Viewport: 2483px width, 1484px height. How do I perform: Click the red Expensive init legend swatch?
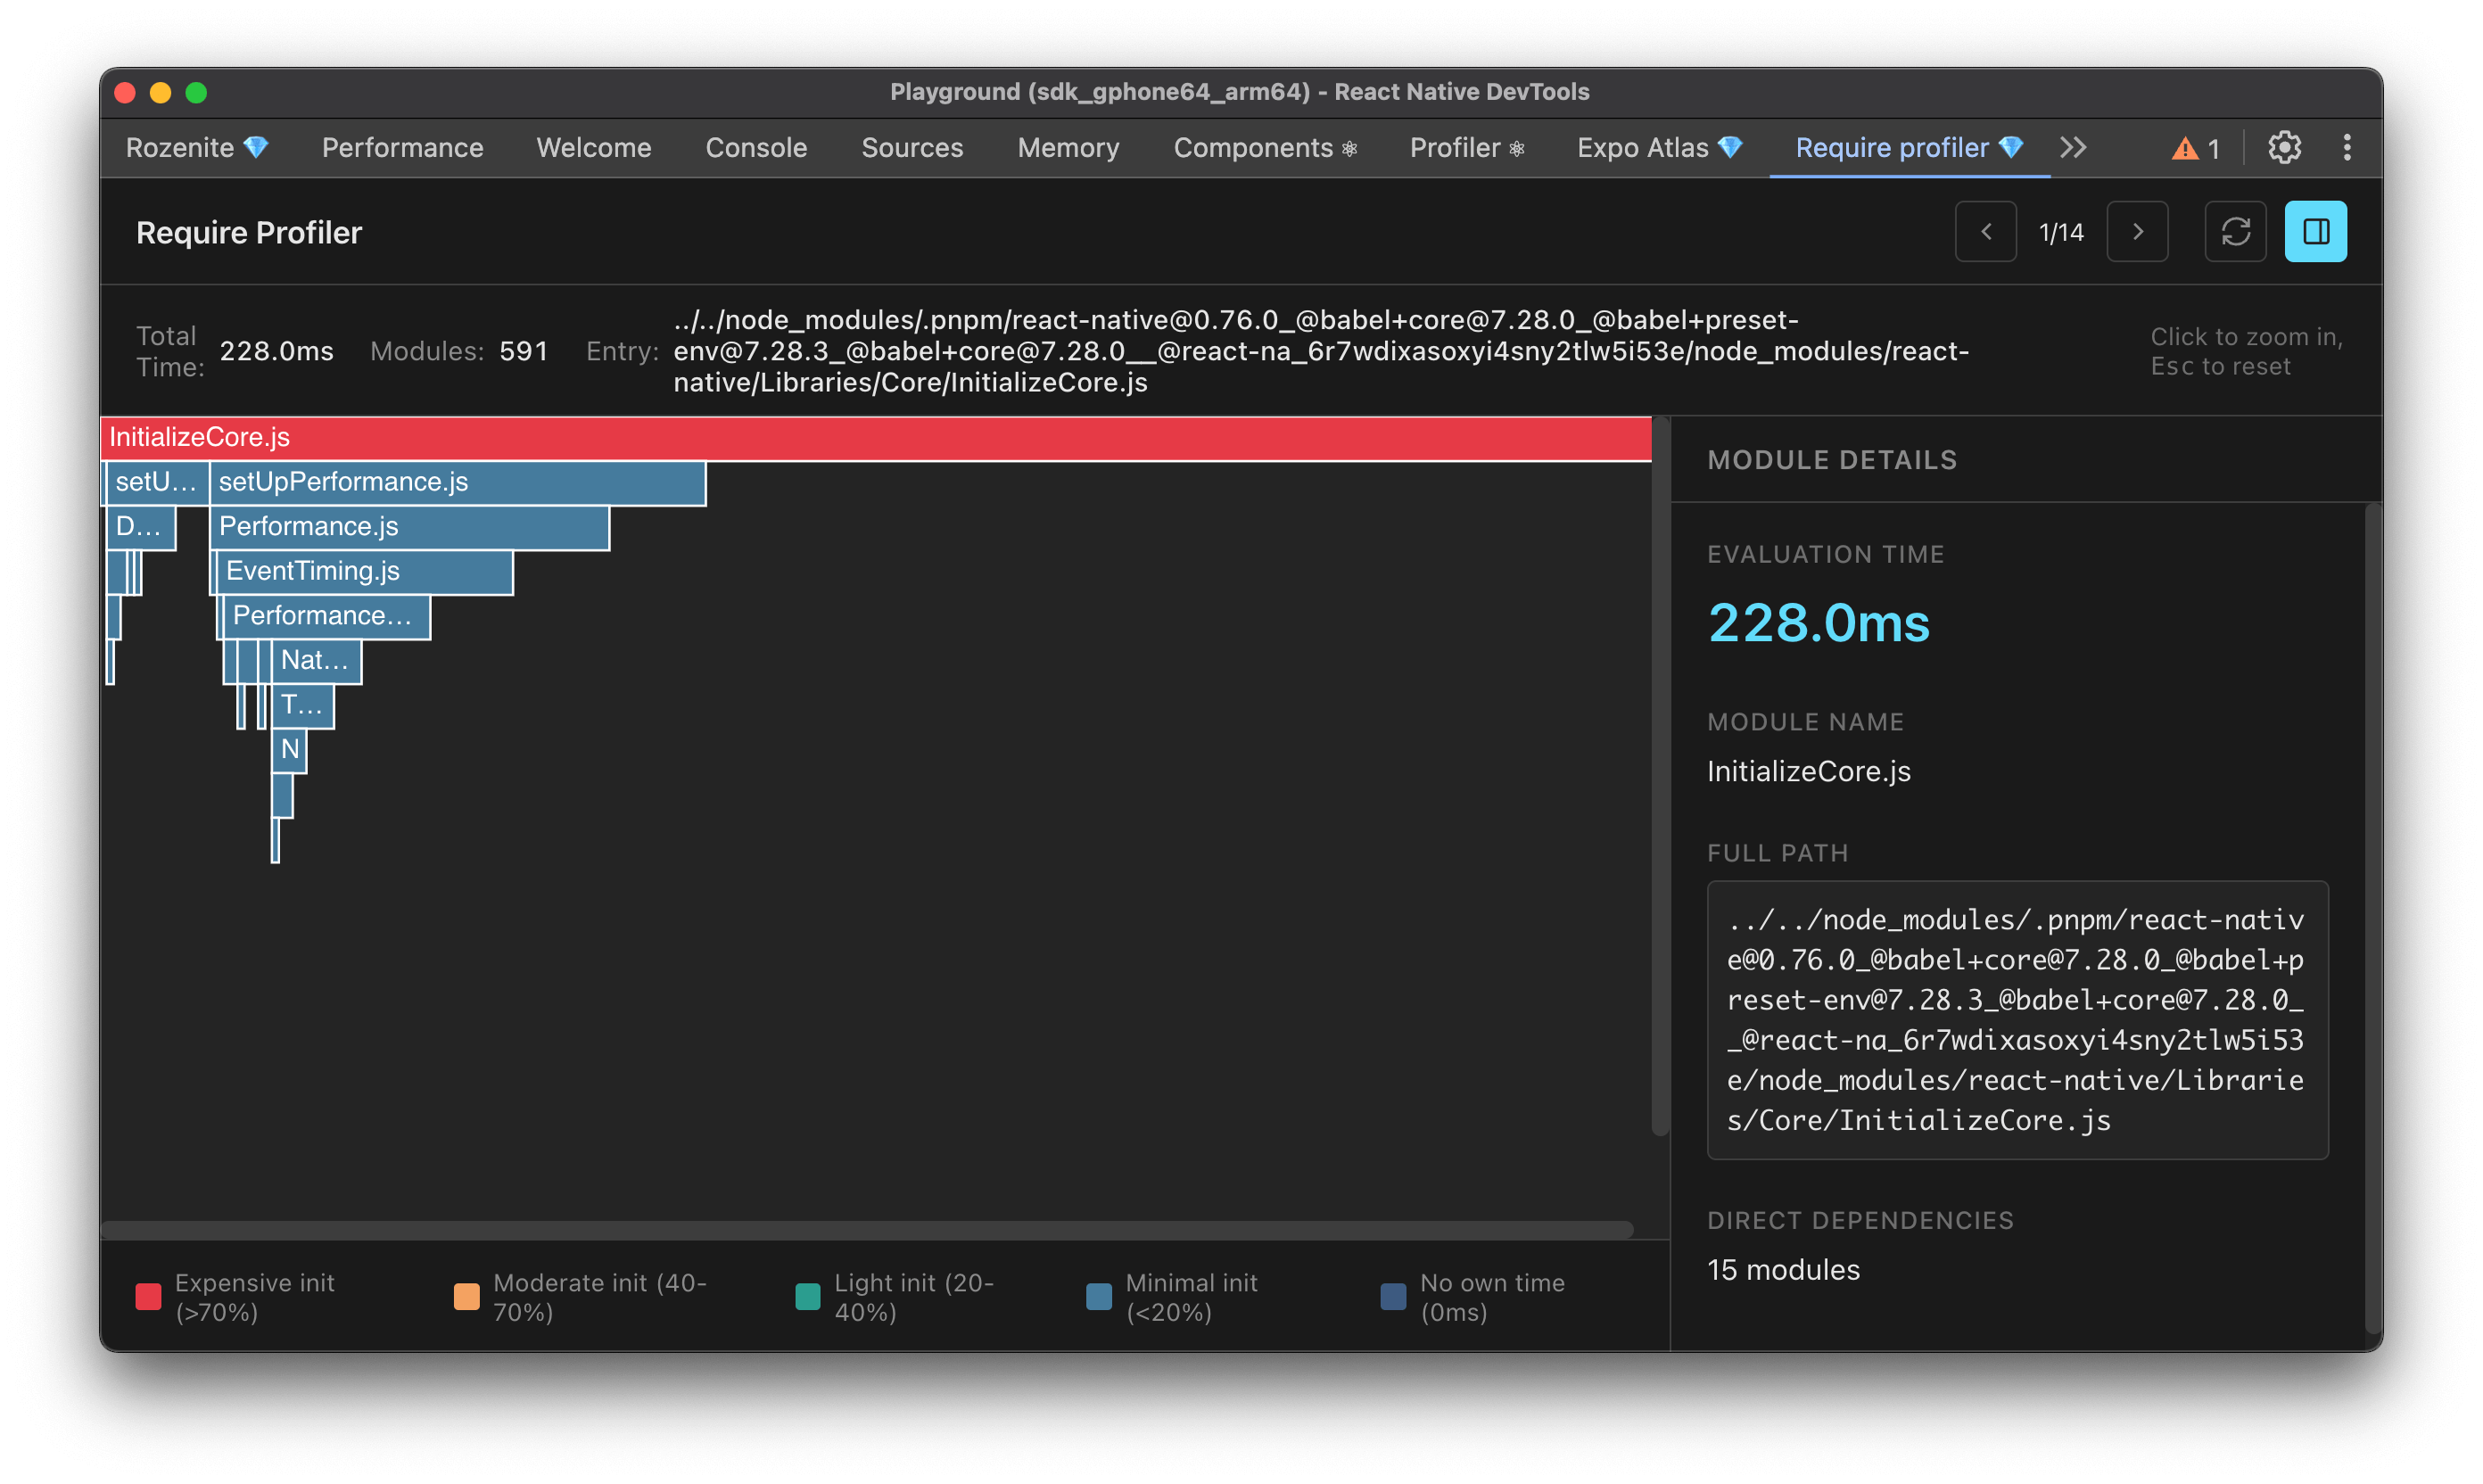[148, 1297]
